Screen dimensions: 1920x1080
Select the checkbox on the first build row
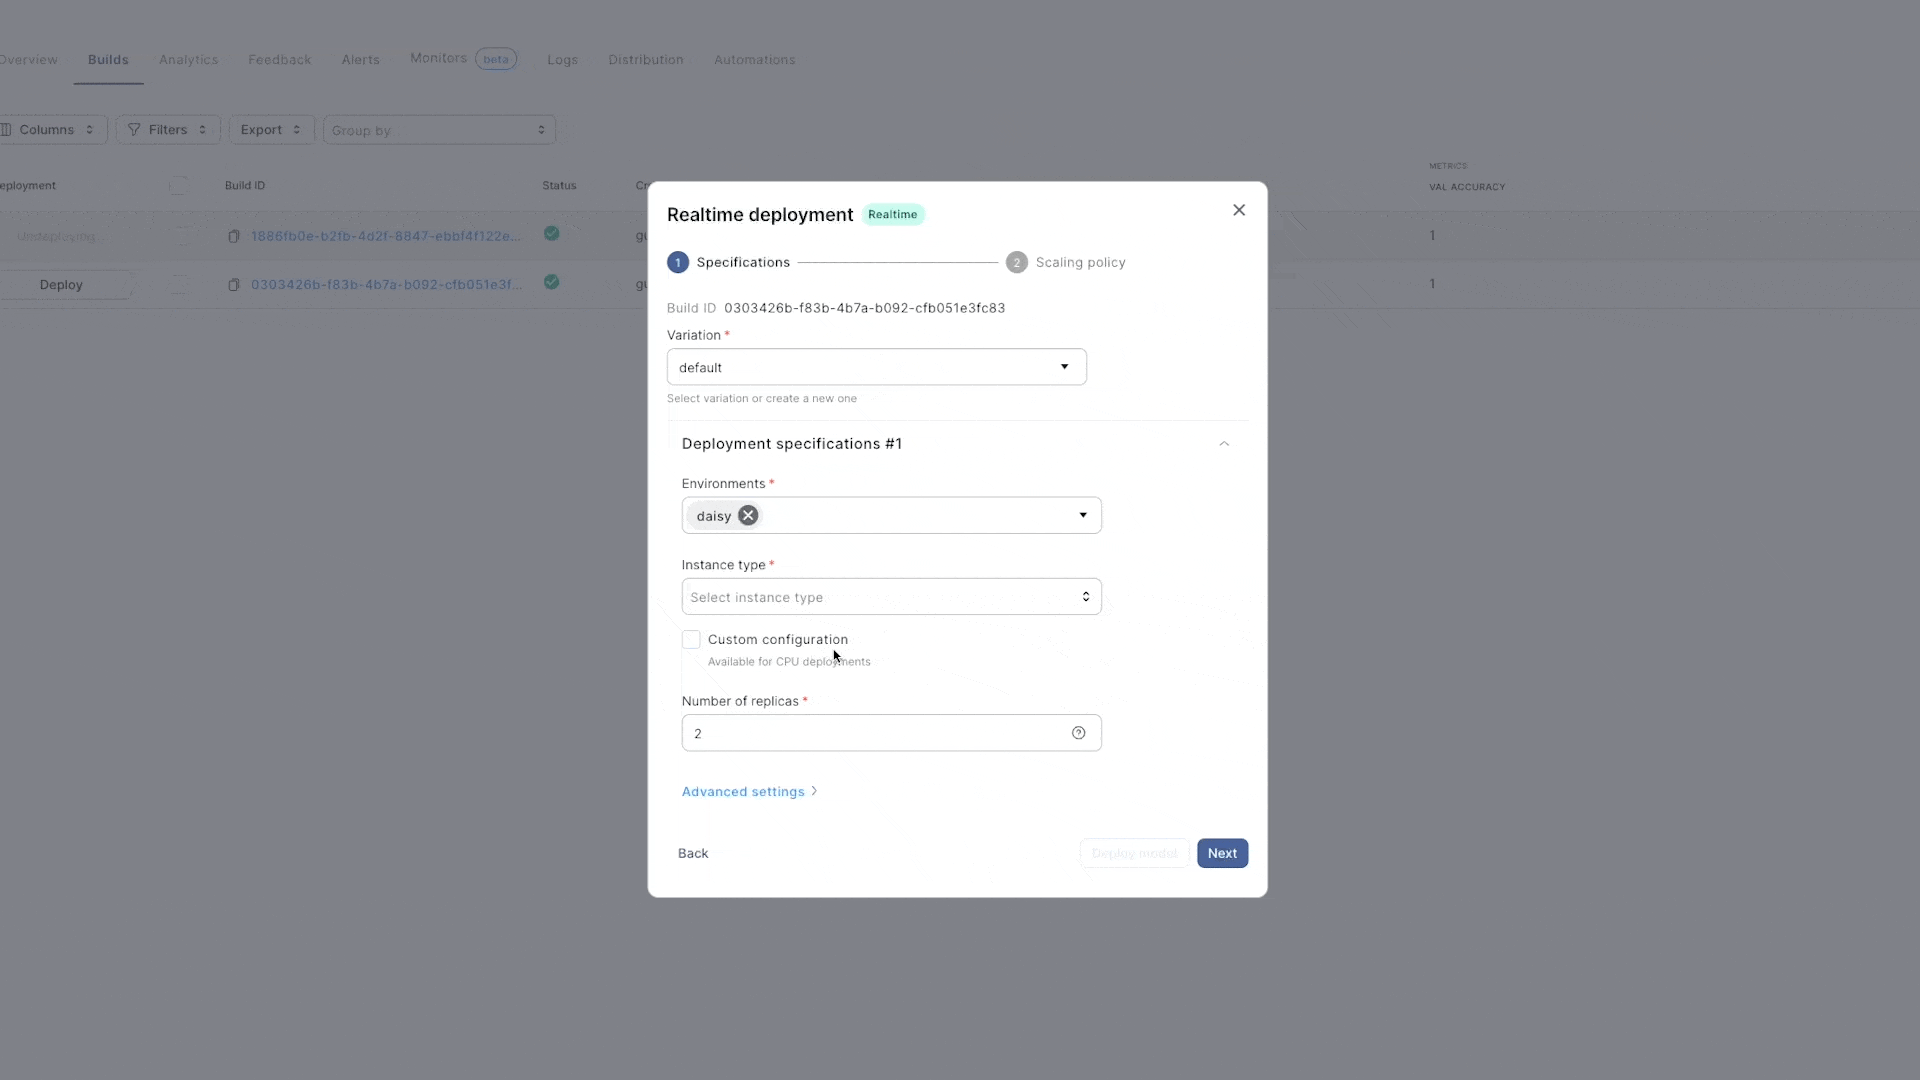click(179, 235)
